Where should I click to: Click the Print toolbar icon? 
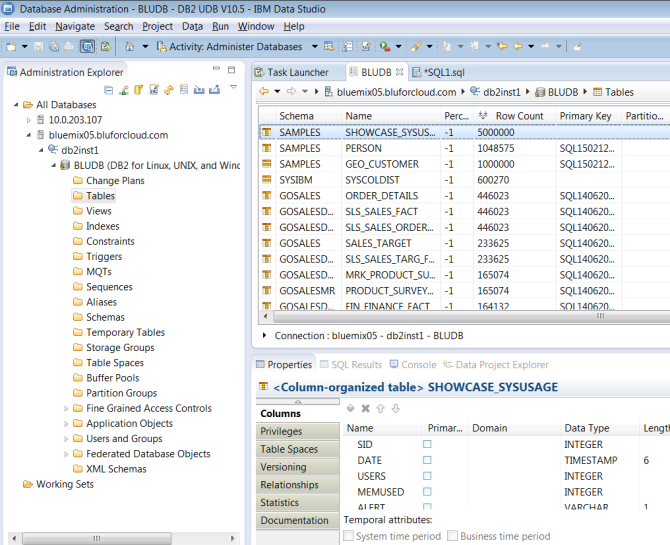tap(69, 47)
